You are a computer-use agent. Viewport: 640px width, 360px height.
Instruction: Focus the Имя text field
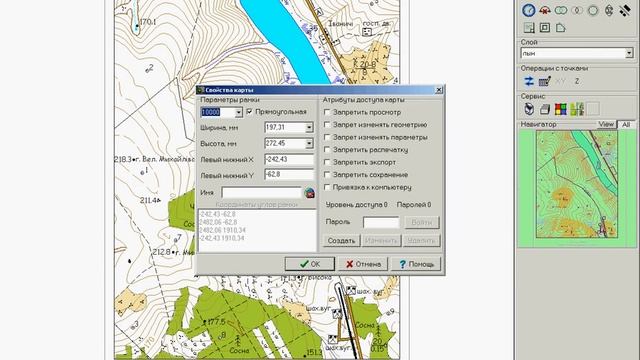[262, 192]
